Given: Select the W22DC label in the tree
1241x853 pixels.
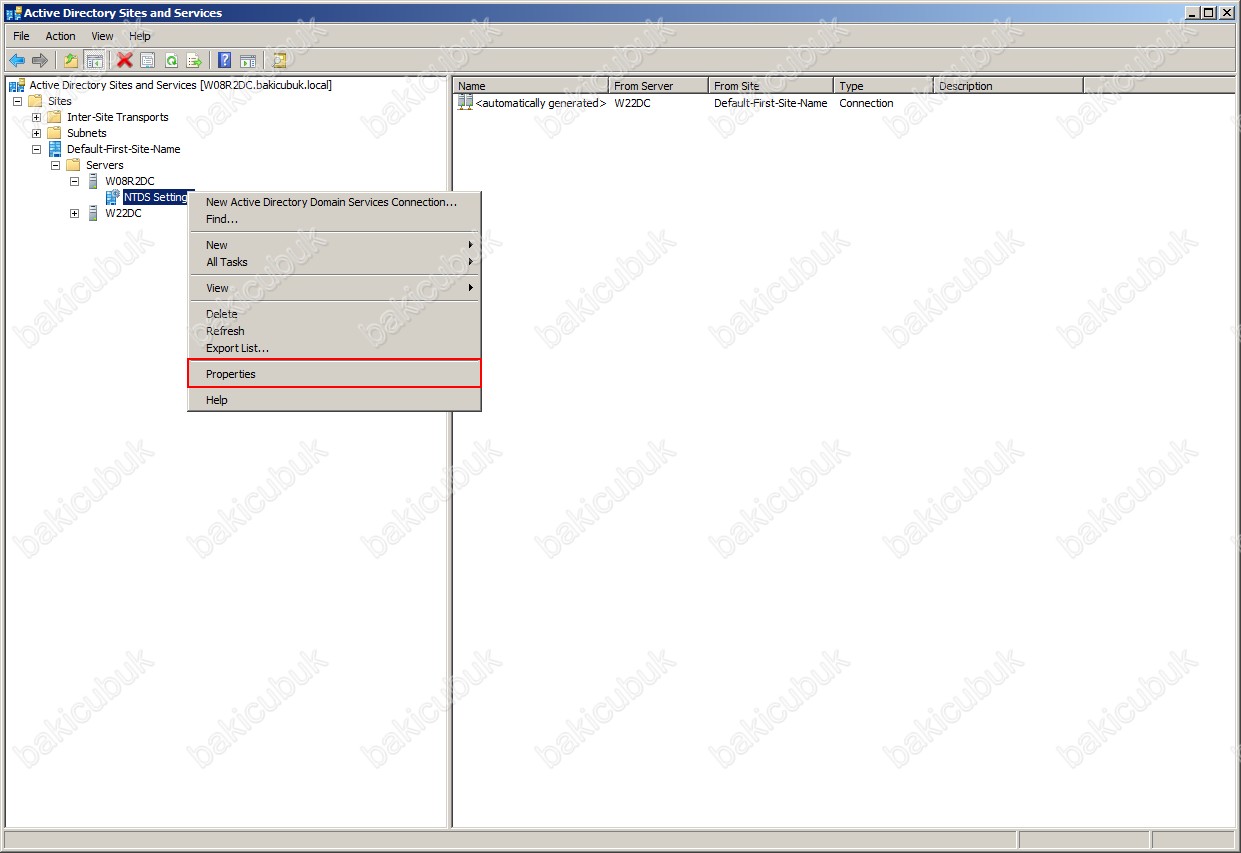Looking at the screenshot, I should tap(123, 213).
